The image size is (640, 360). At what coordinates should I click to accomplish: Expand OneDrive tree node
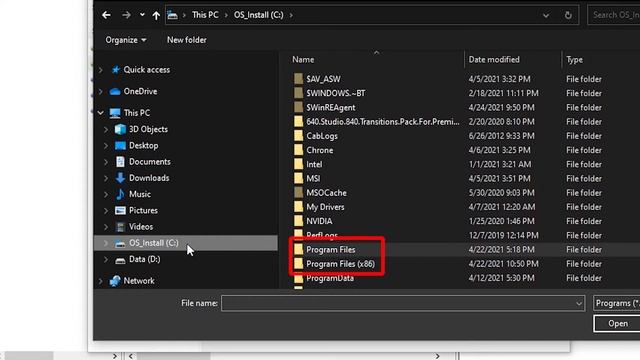click(x=100, y=91)
